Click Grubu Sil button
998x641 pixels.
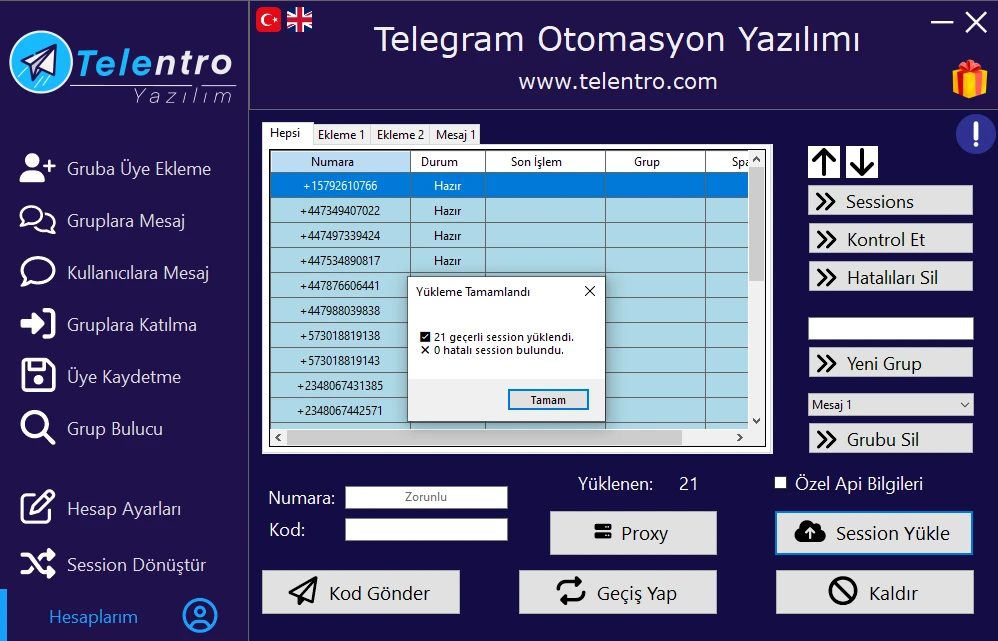pos(890,438)
